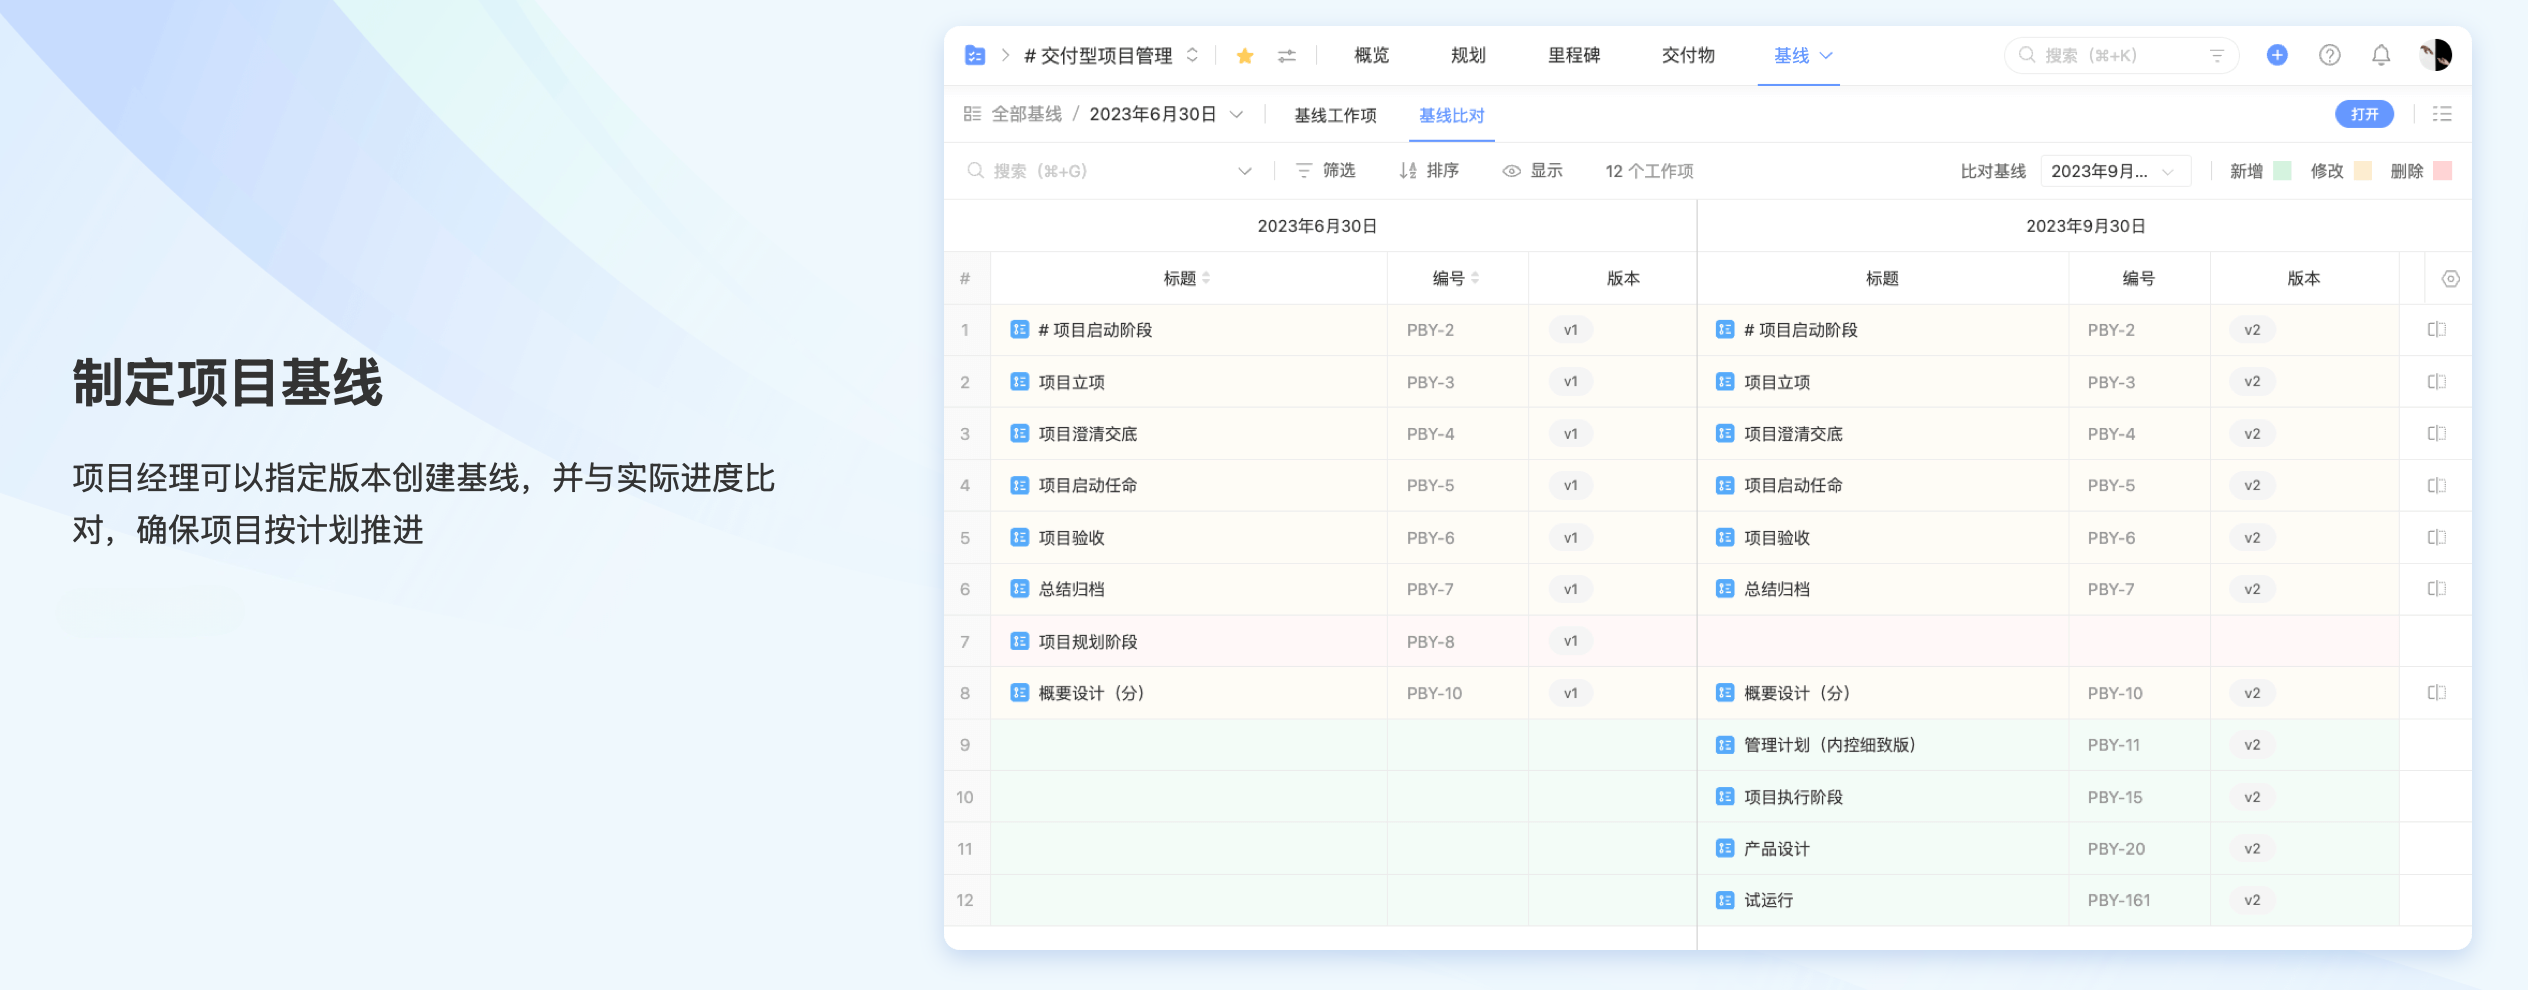Open the 里程碑 tab
2528x990 pixels.
pos(1573,55)
